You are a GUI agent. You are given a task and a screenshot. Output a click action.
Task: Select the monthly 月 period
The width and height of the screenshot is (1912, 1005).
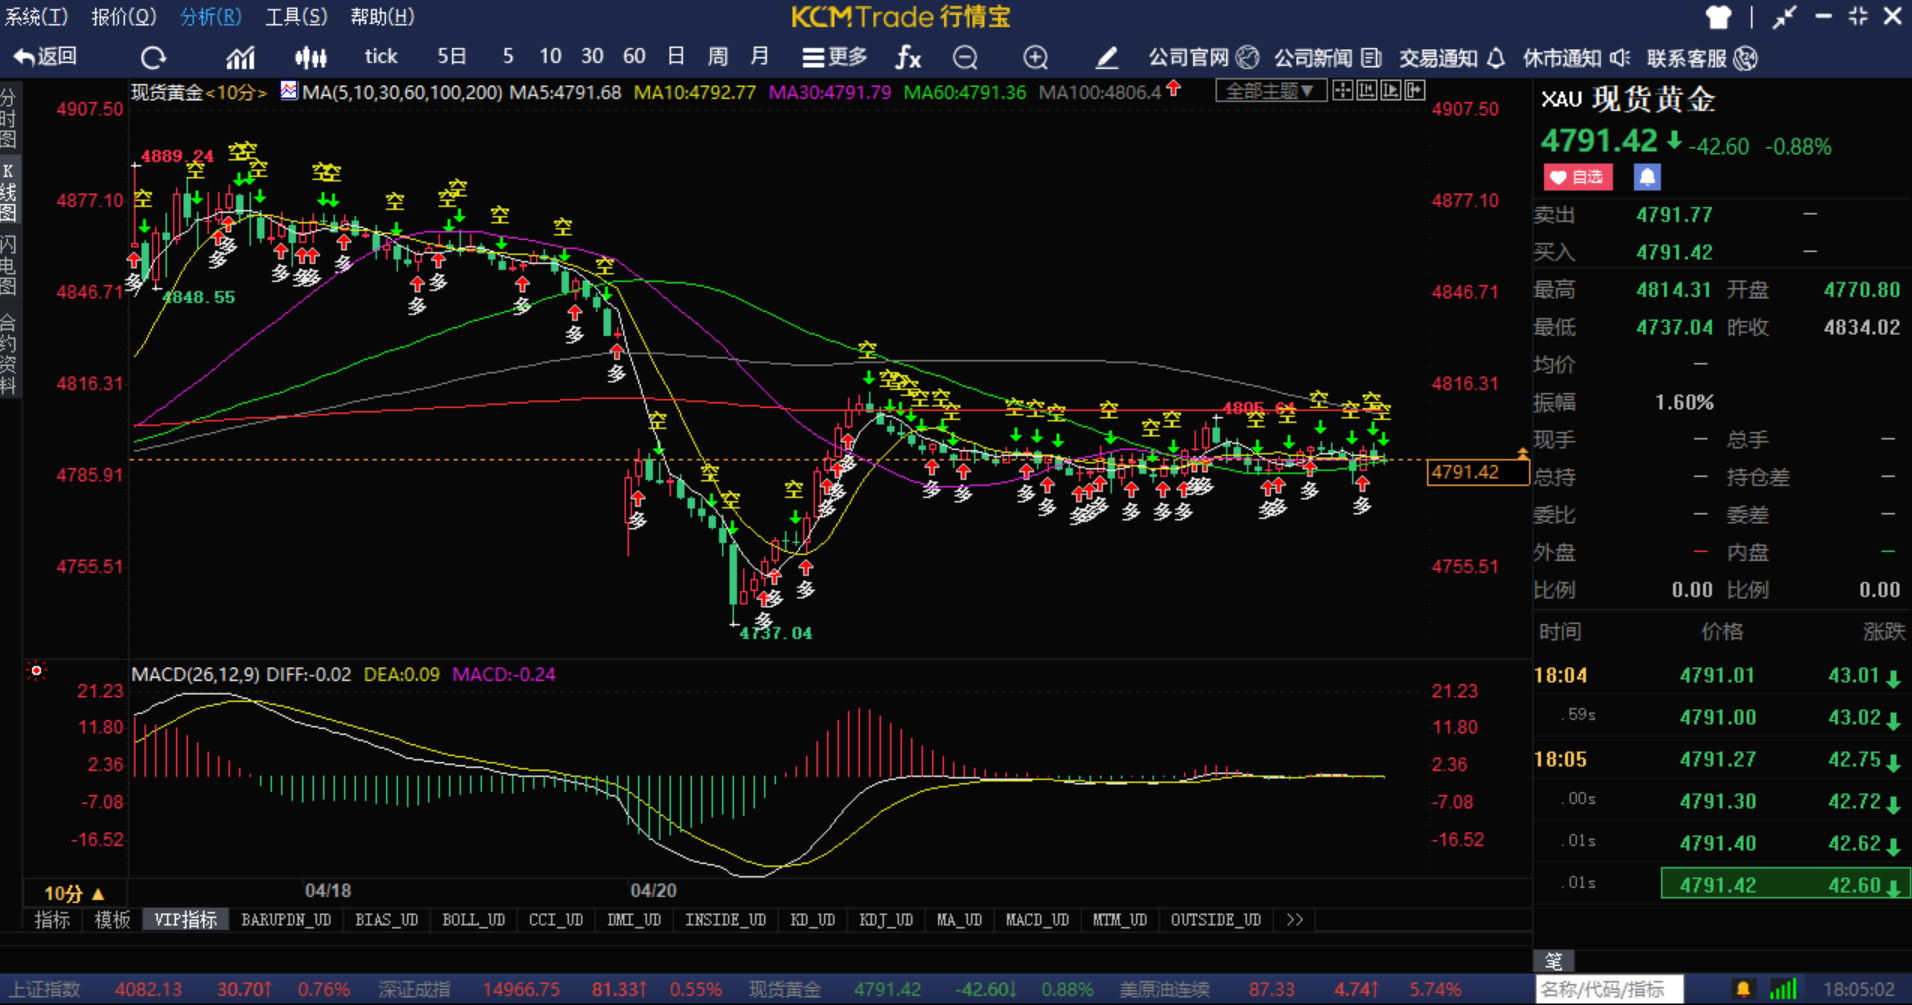click(760, 57)
